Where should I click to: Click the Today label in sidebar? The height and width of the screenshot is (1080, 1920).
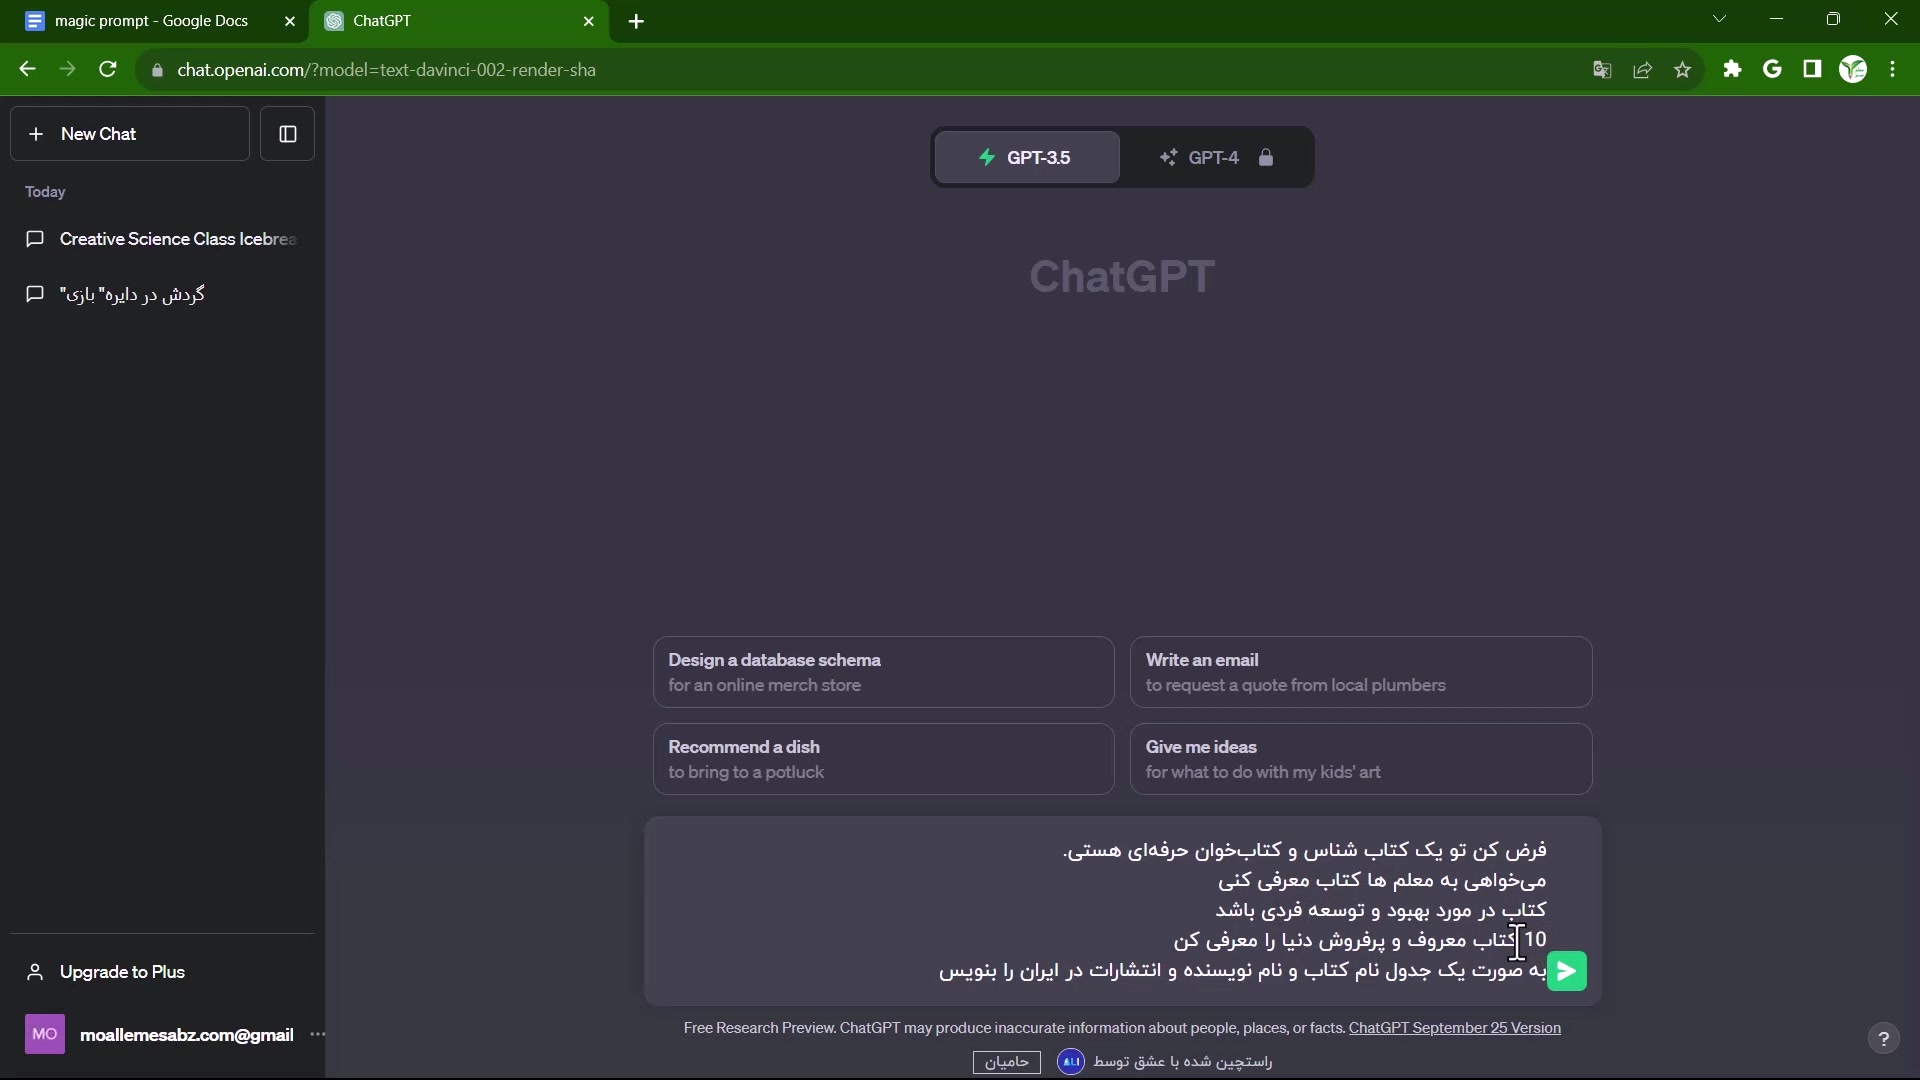pyautogui.click(x=45, y=192)
